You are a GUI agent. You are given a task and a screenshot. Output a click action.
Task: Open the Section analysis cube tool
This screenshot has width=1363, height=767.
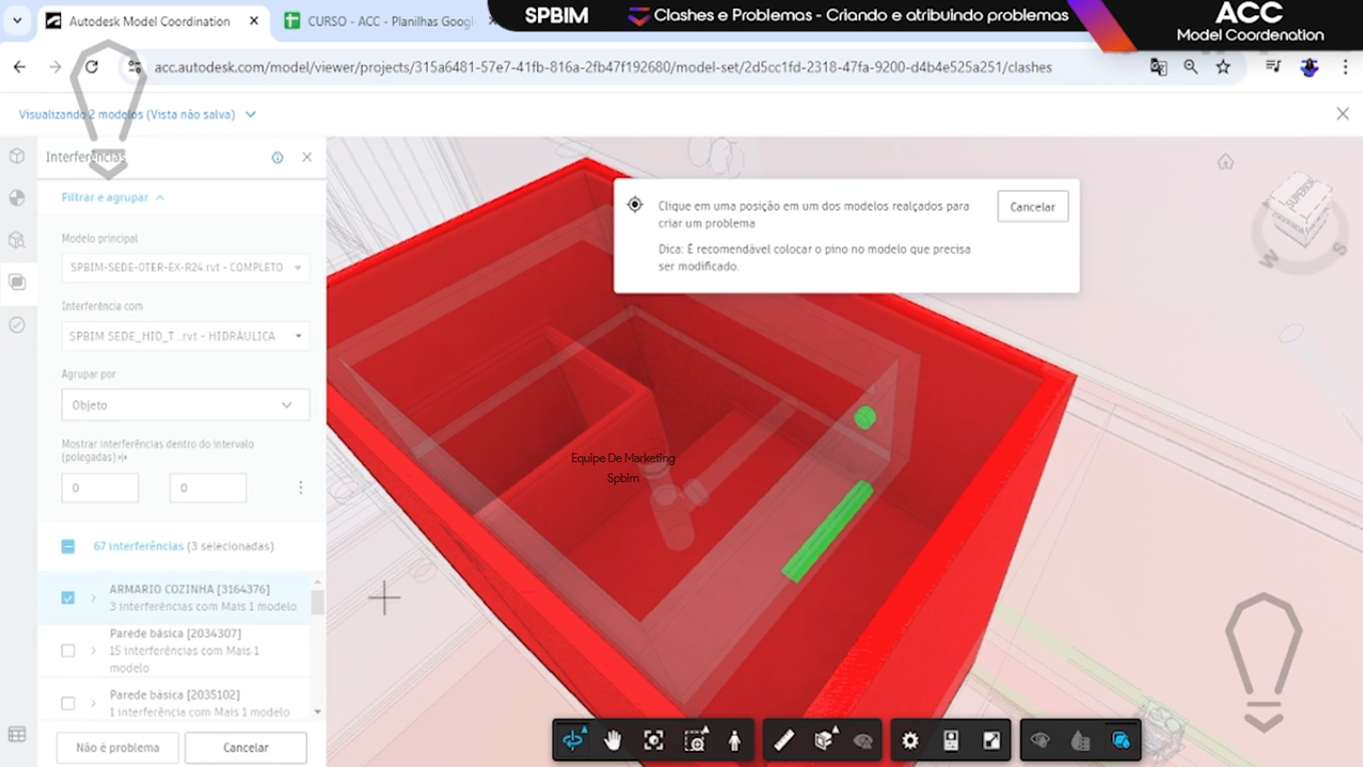point(825,740)
